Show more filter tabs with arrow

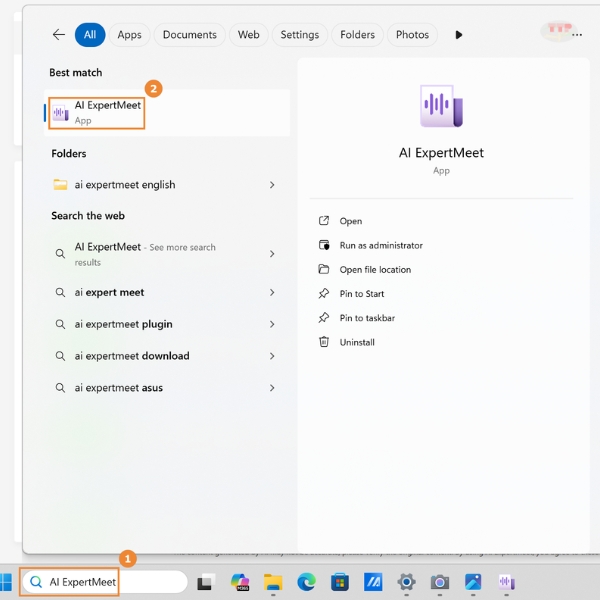point(459,34)
